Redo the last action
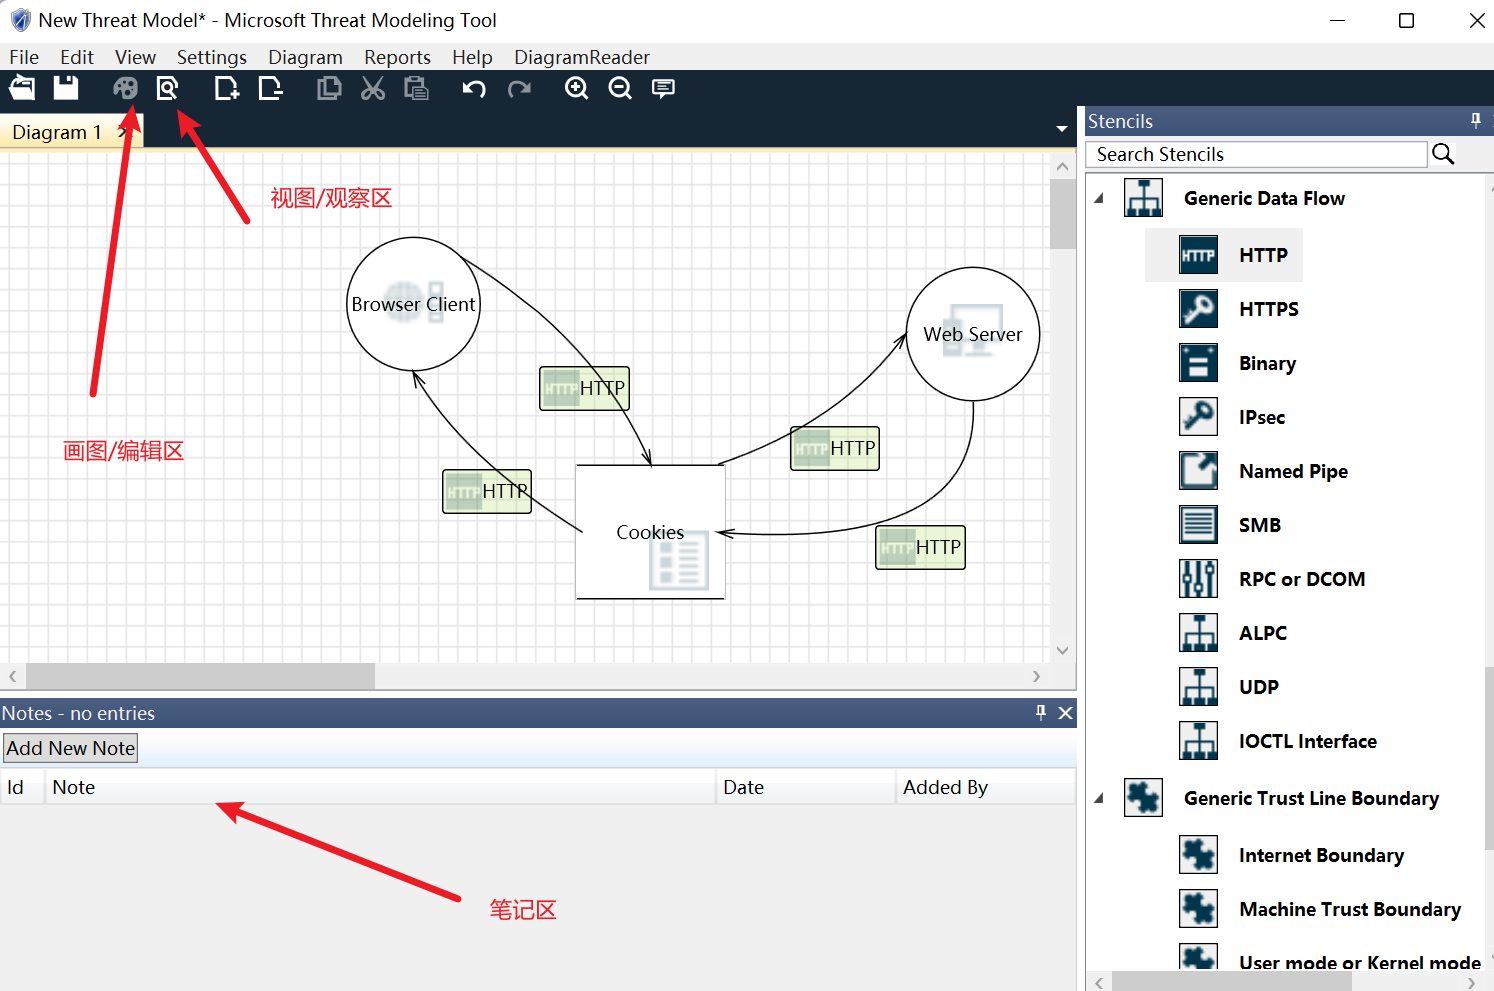The height and width of the screenshot is (991, 1494). [x=519, y=88]
